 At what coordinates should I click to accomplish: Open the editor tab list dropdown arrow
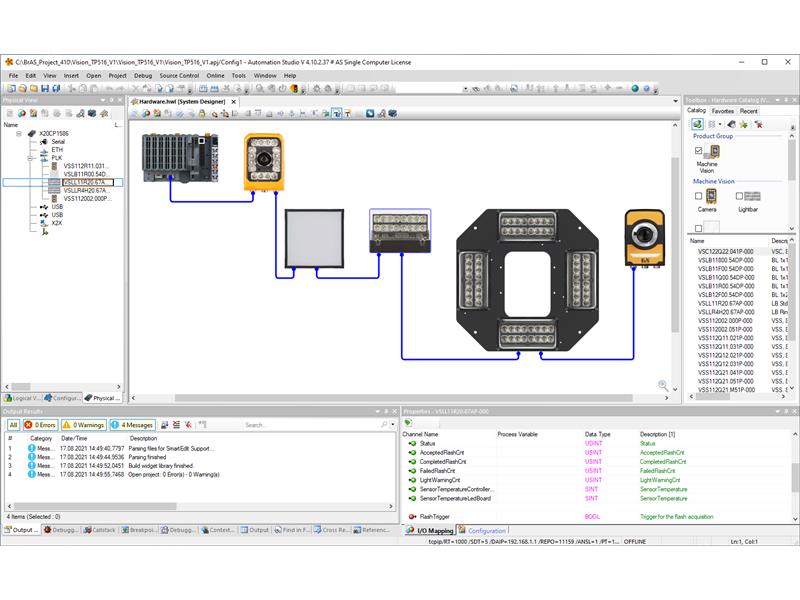[676, 102]
